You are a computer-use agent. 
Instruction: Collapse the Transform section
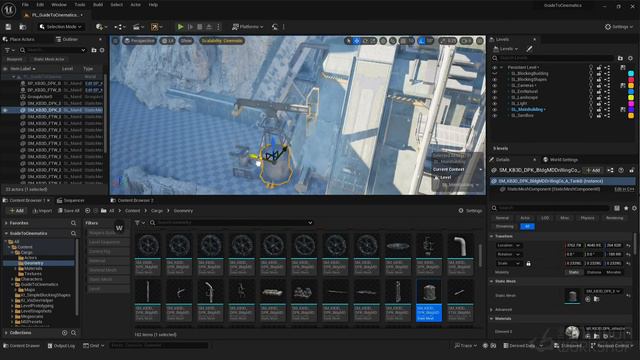tap(491, 236)
